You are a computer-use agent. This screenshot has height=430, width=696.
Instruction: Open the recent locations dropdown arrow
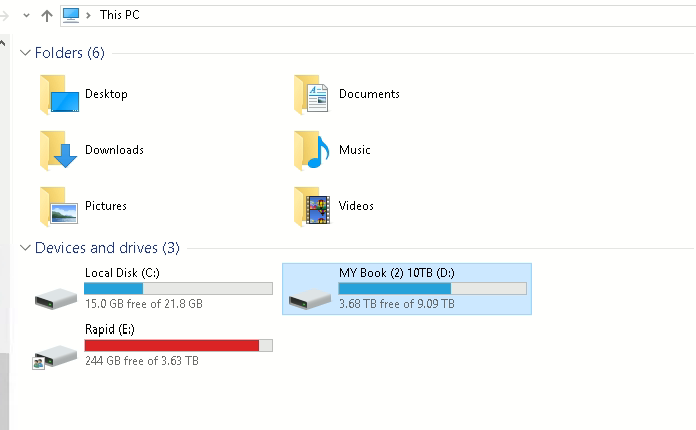(x=26, y=16)
